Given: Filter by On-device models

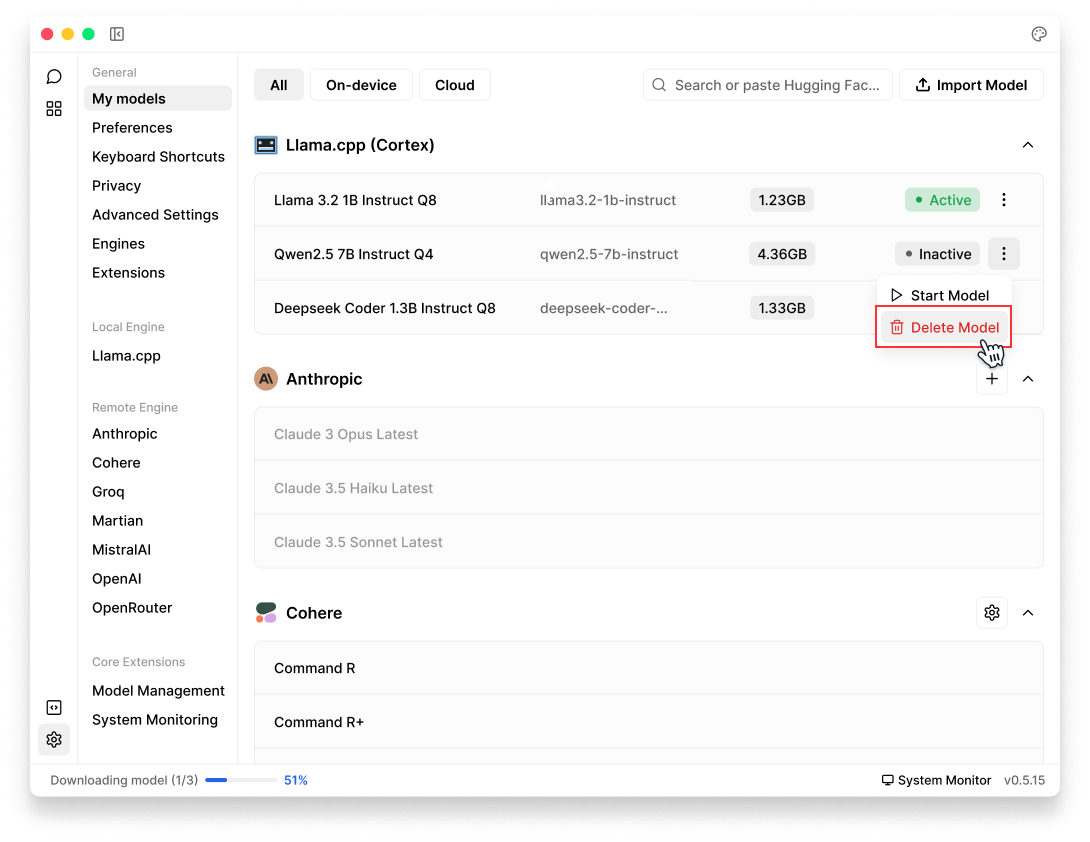Looking at the screenshot, I should (361, 85).
